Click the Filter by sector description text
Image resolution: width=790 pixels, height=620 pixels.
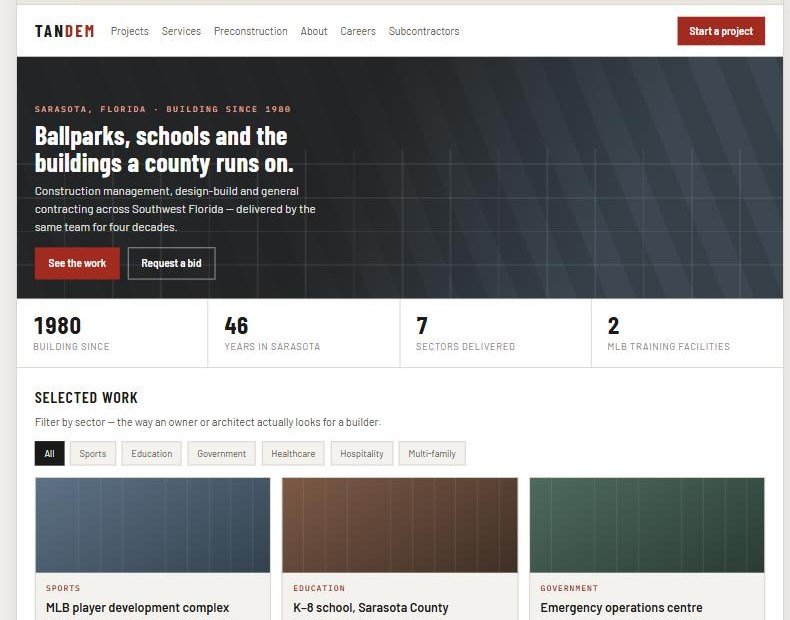point(208,422)
